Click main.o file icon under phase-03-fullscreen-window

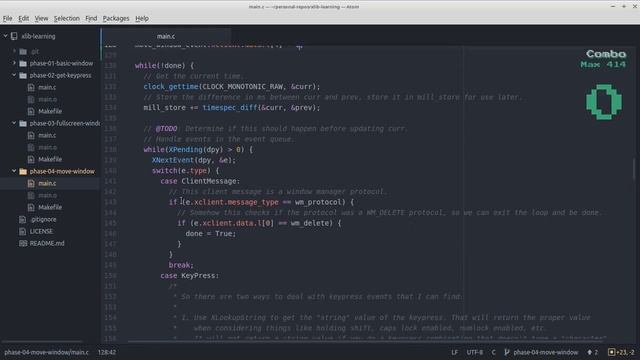pyautogui.click(x=31, y=147)
